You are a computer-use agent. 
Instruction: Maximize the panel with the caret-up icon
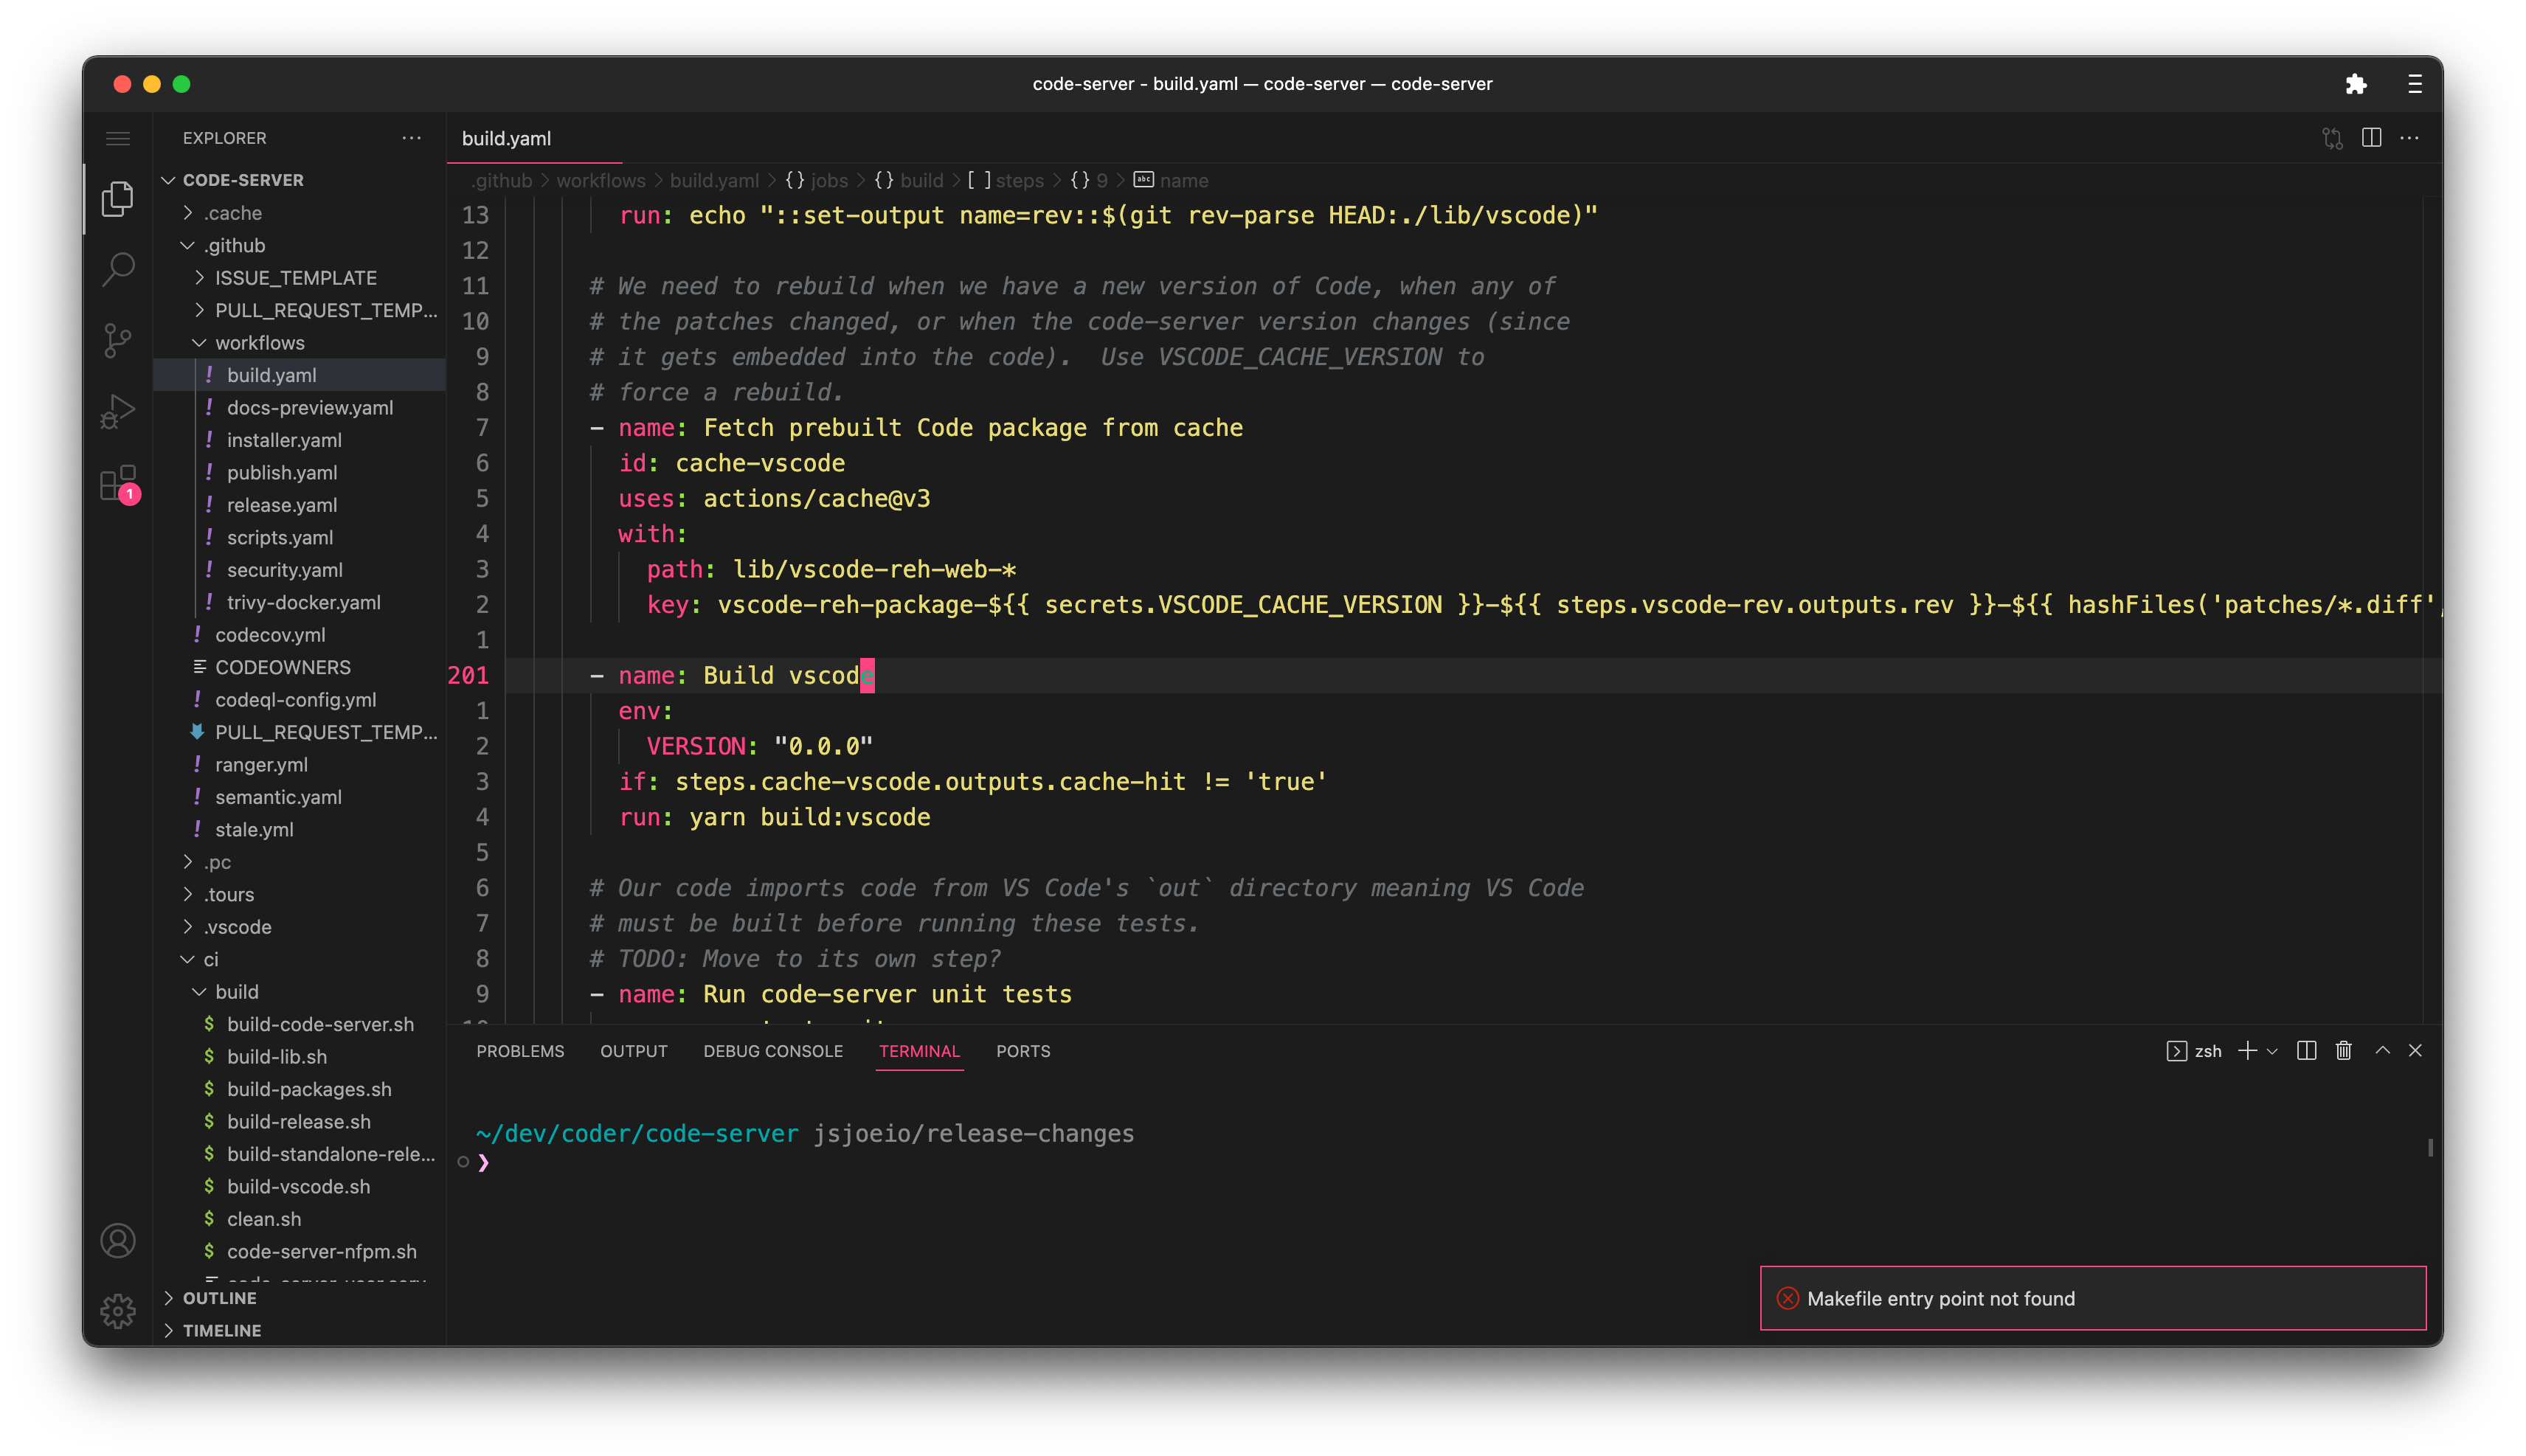pos(2382,1051)
